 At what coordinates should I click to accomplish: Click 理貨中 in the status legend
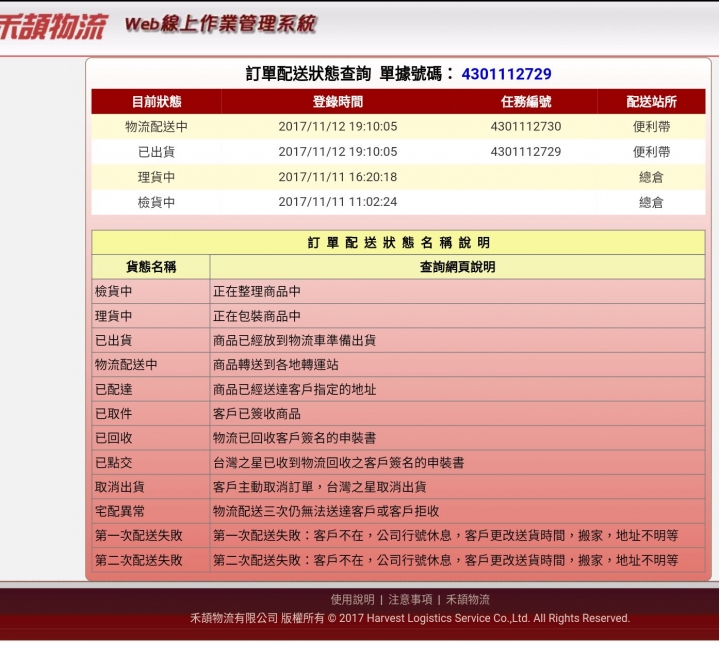coord(113,316)
